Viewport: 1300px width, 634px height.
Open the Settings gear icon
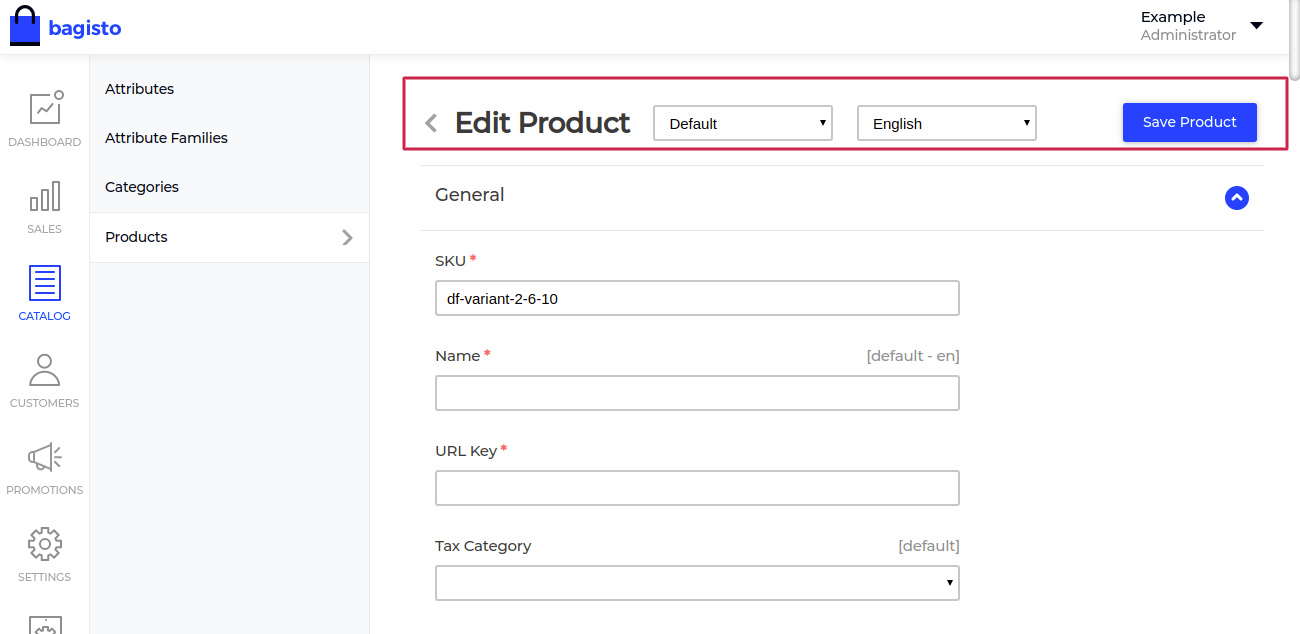tap(45, 545)
